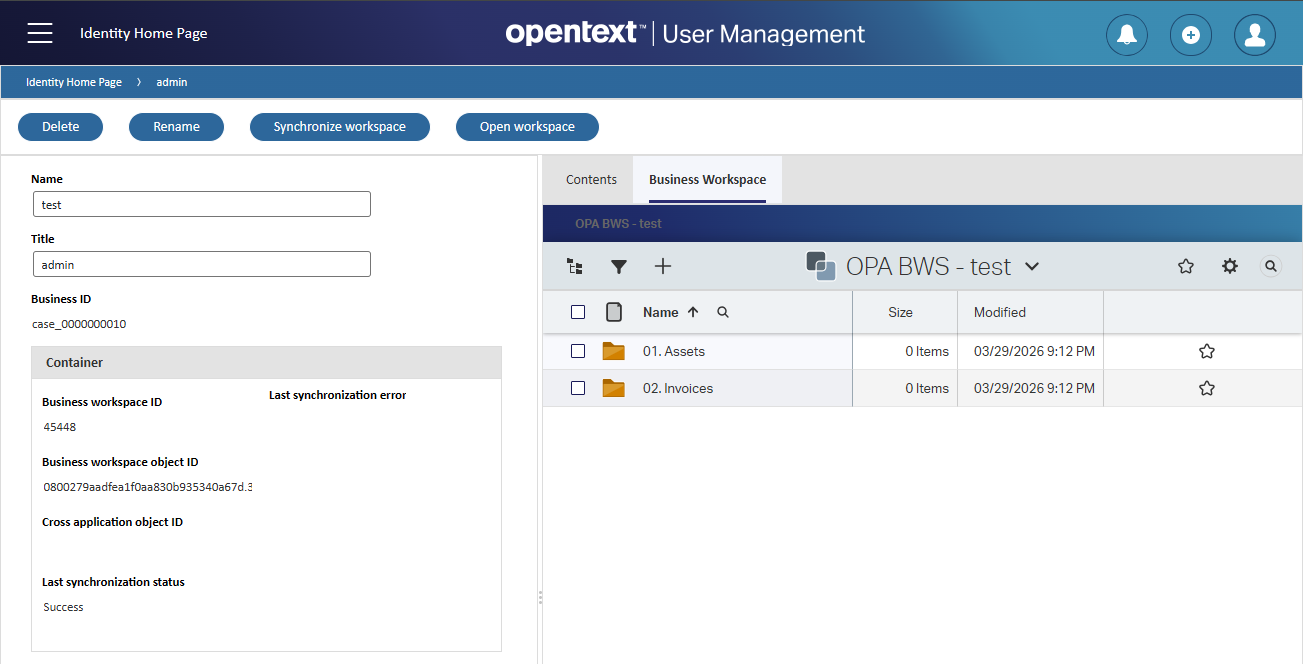Screen dimensions: 1303x664
Task: Click the Name column header
Action: (x=661, y=312)
